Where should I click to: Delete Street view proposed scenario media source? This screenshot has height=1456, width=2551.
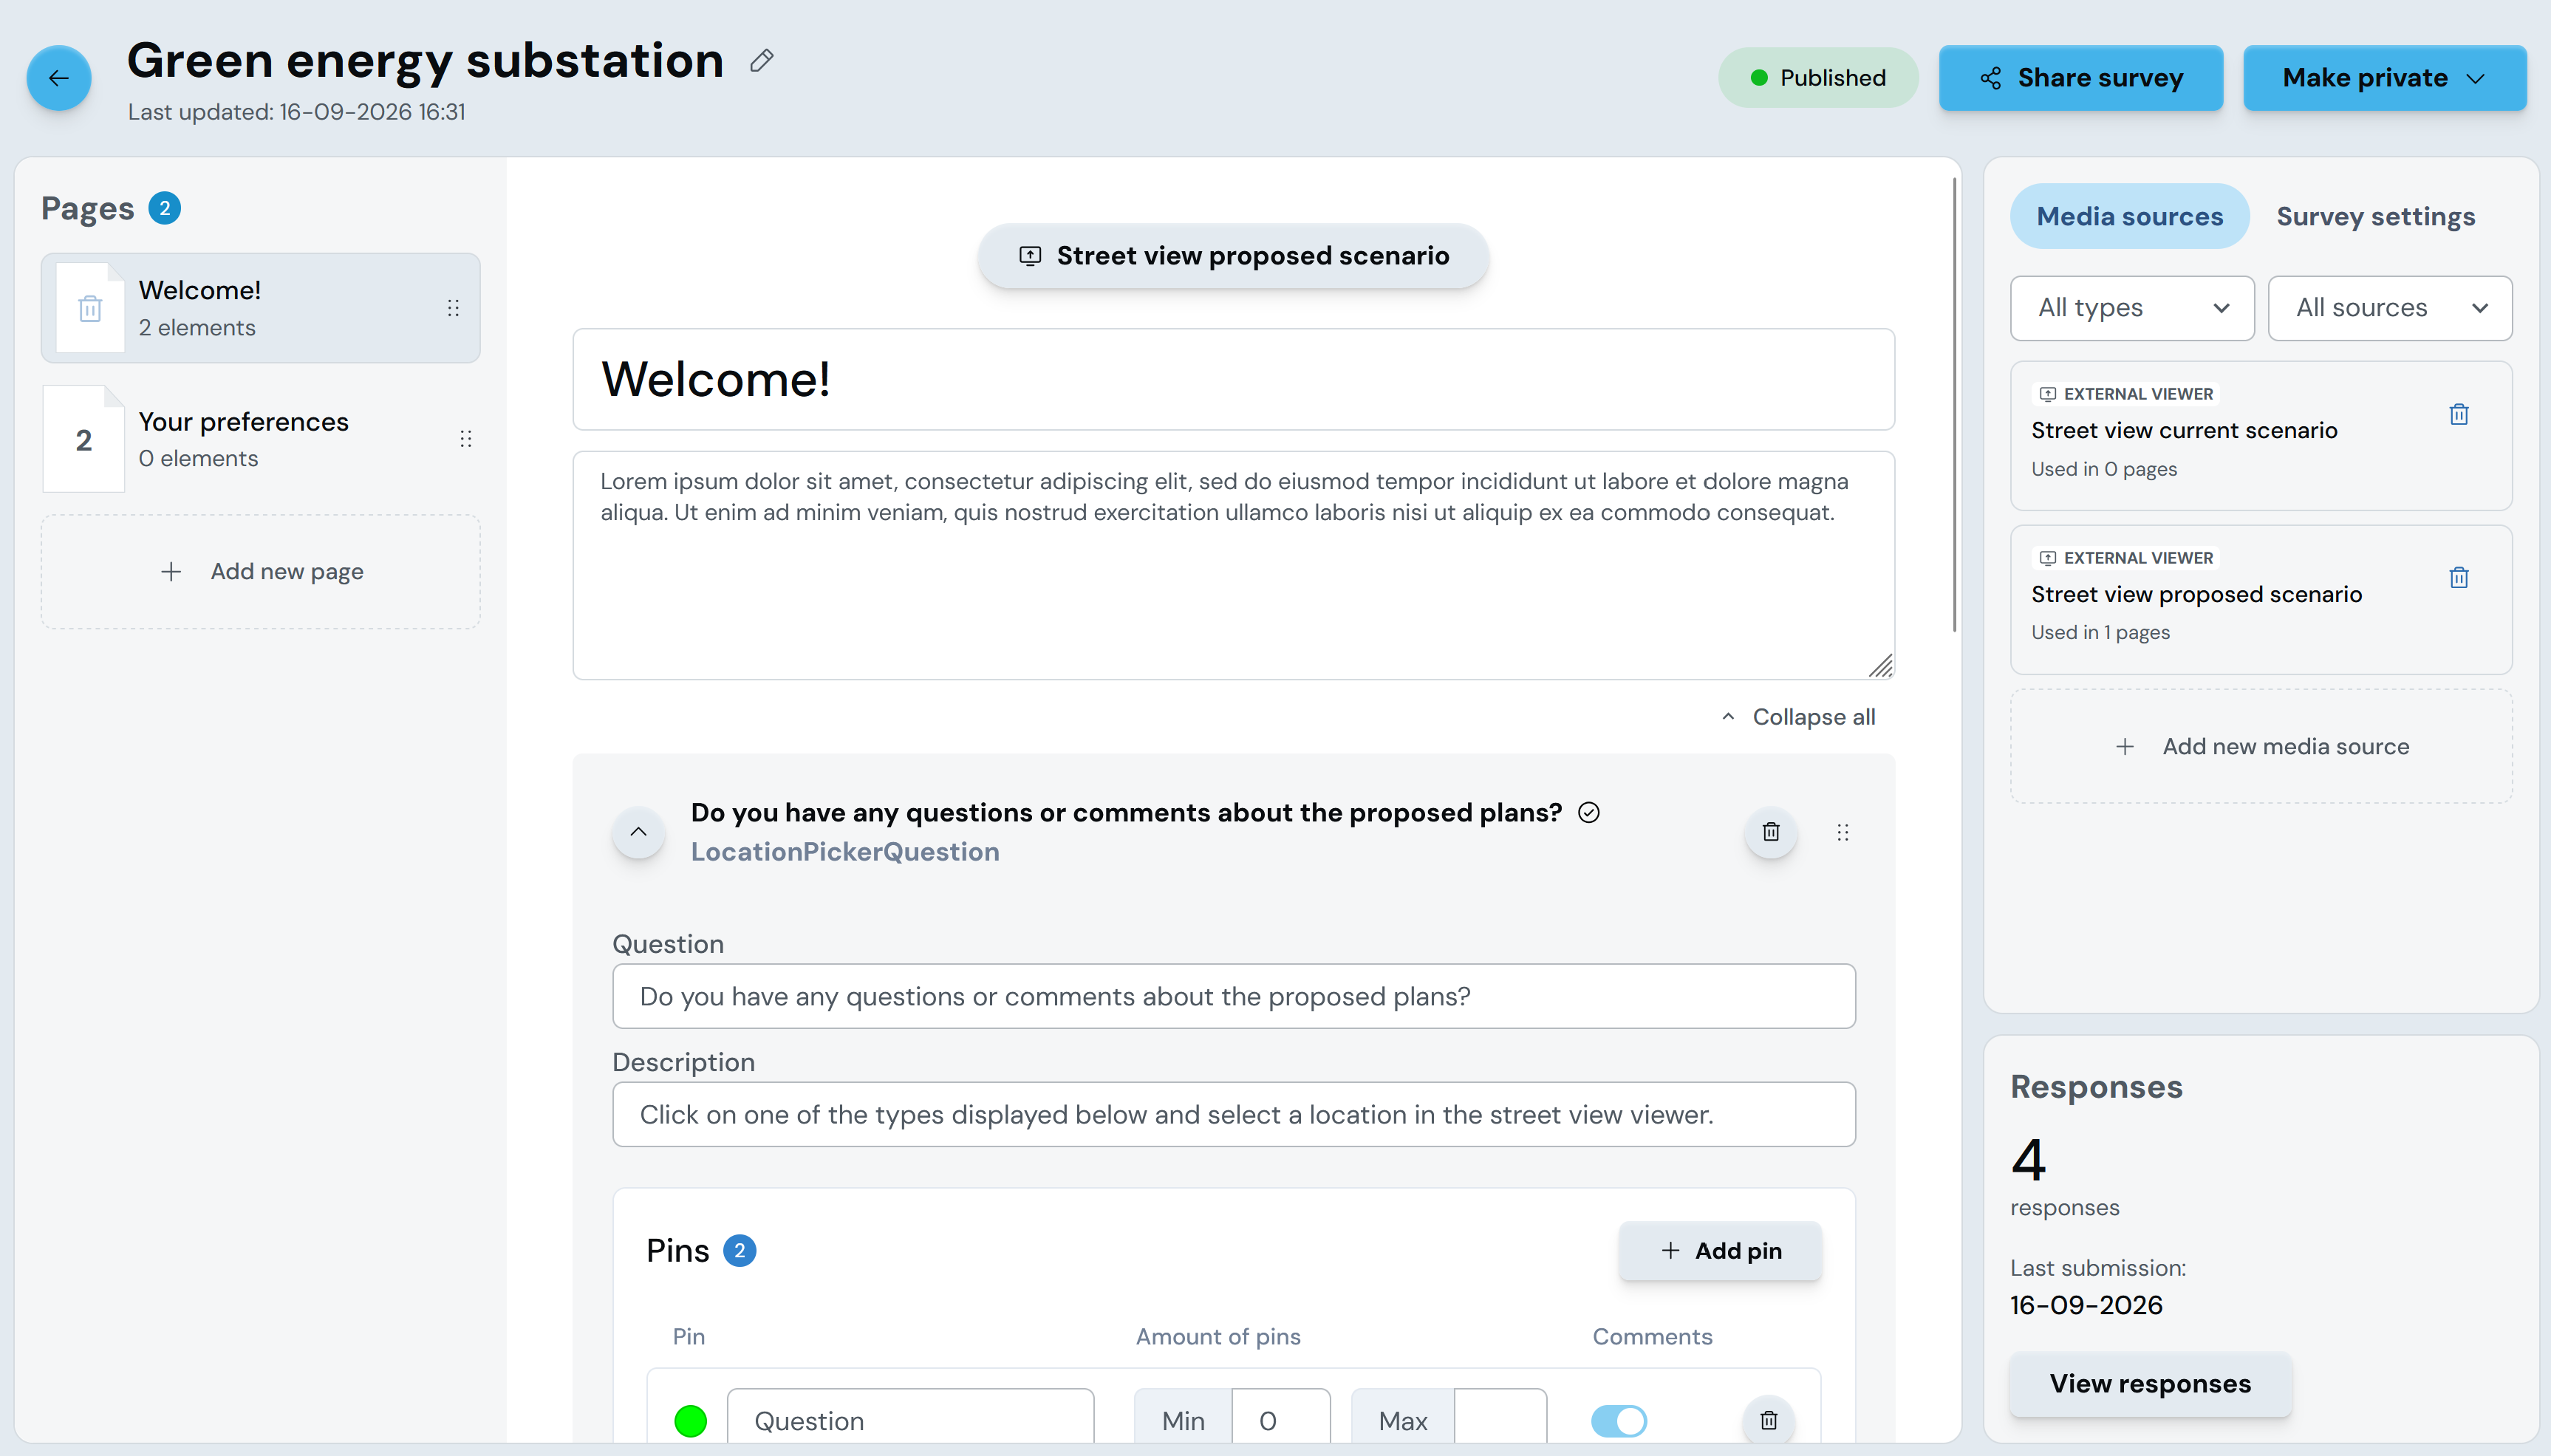tap(2459, 577)
